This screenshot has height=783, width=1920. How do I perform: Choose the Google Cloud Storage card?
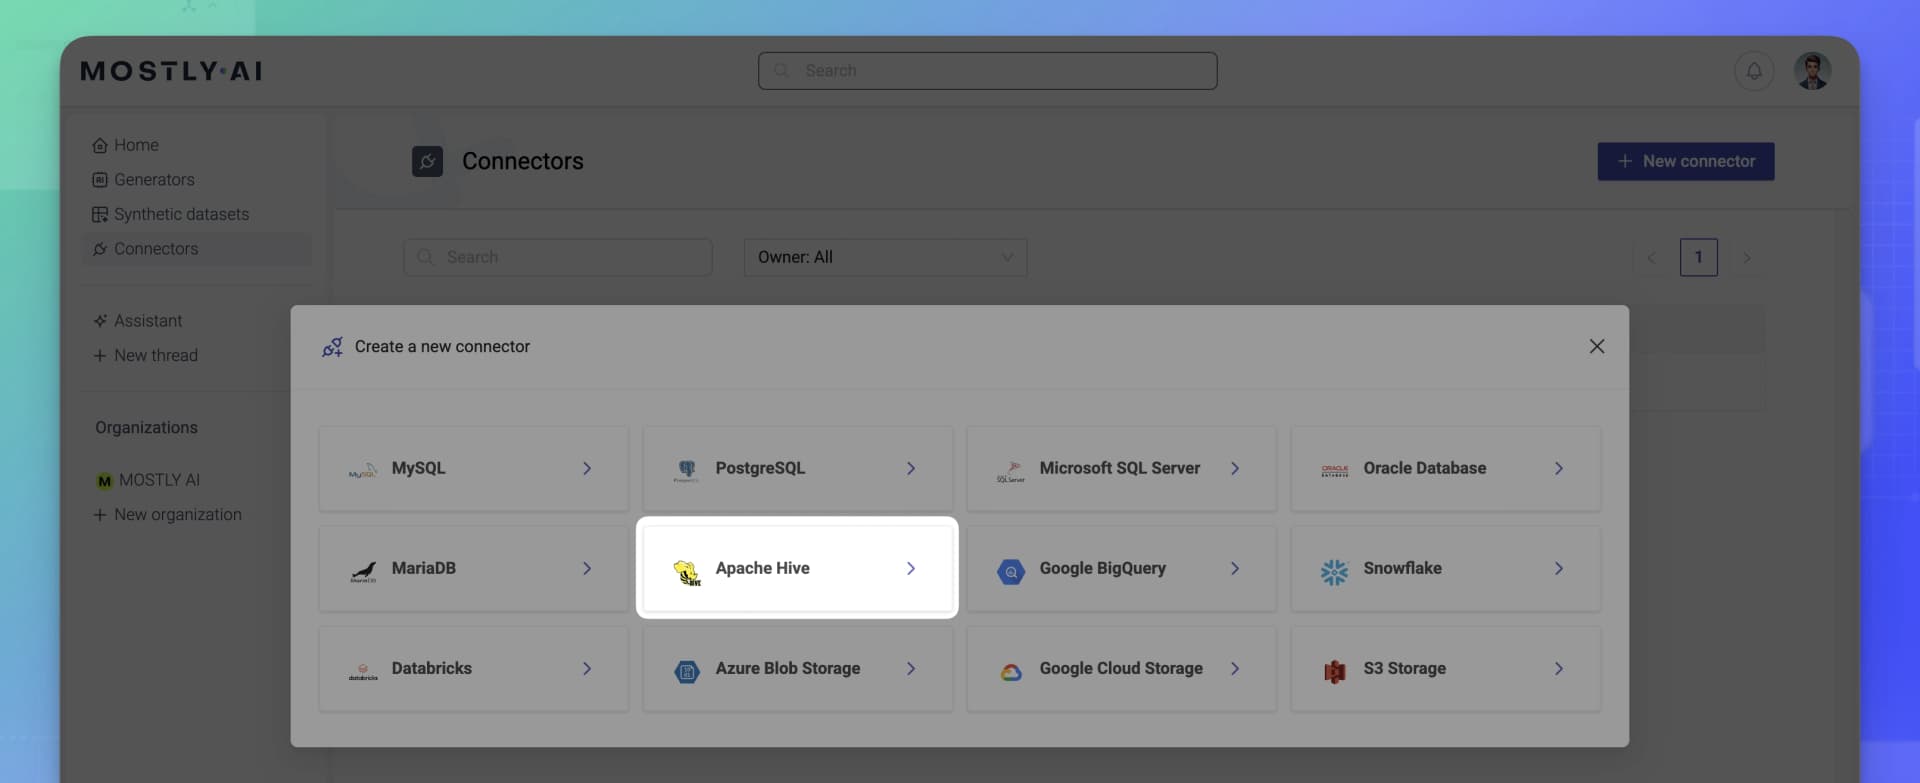pos(1122,669)
